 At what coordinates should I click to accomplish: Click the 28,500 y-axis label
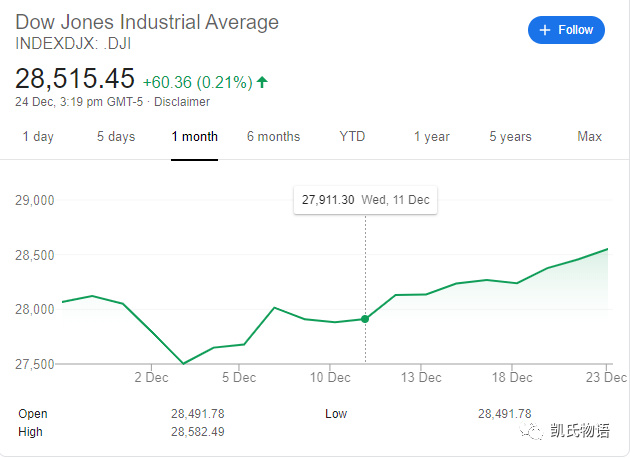[35, 255]
